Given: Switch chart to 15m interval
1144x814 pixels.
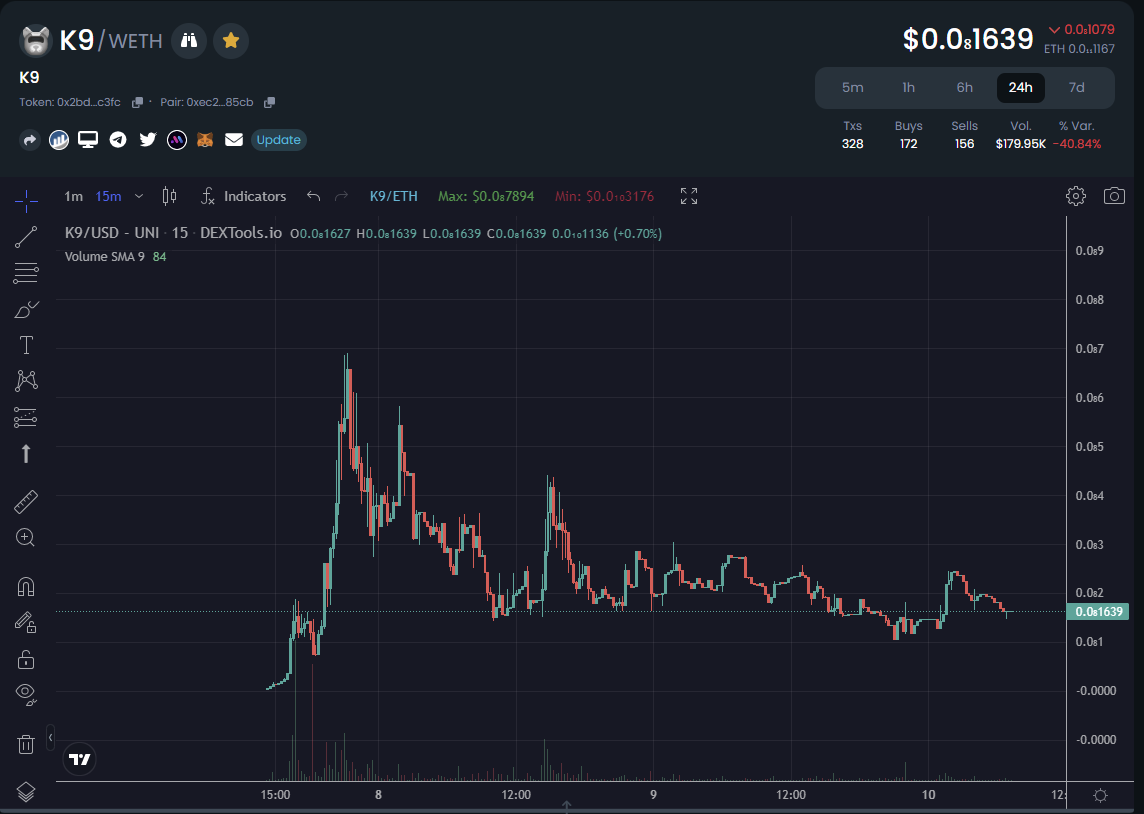Looking at the screenshot, I should click(x=108, y=196).
